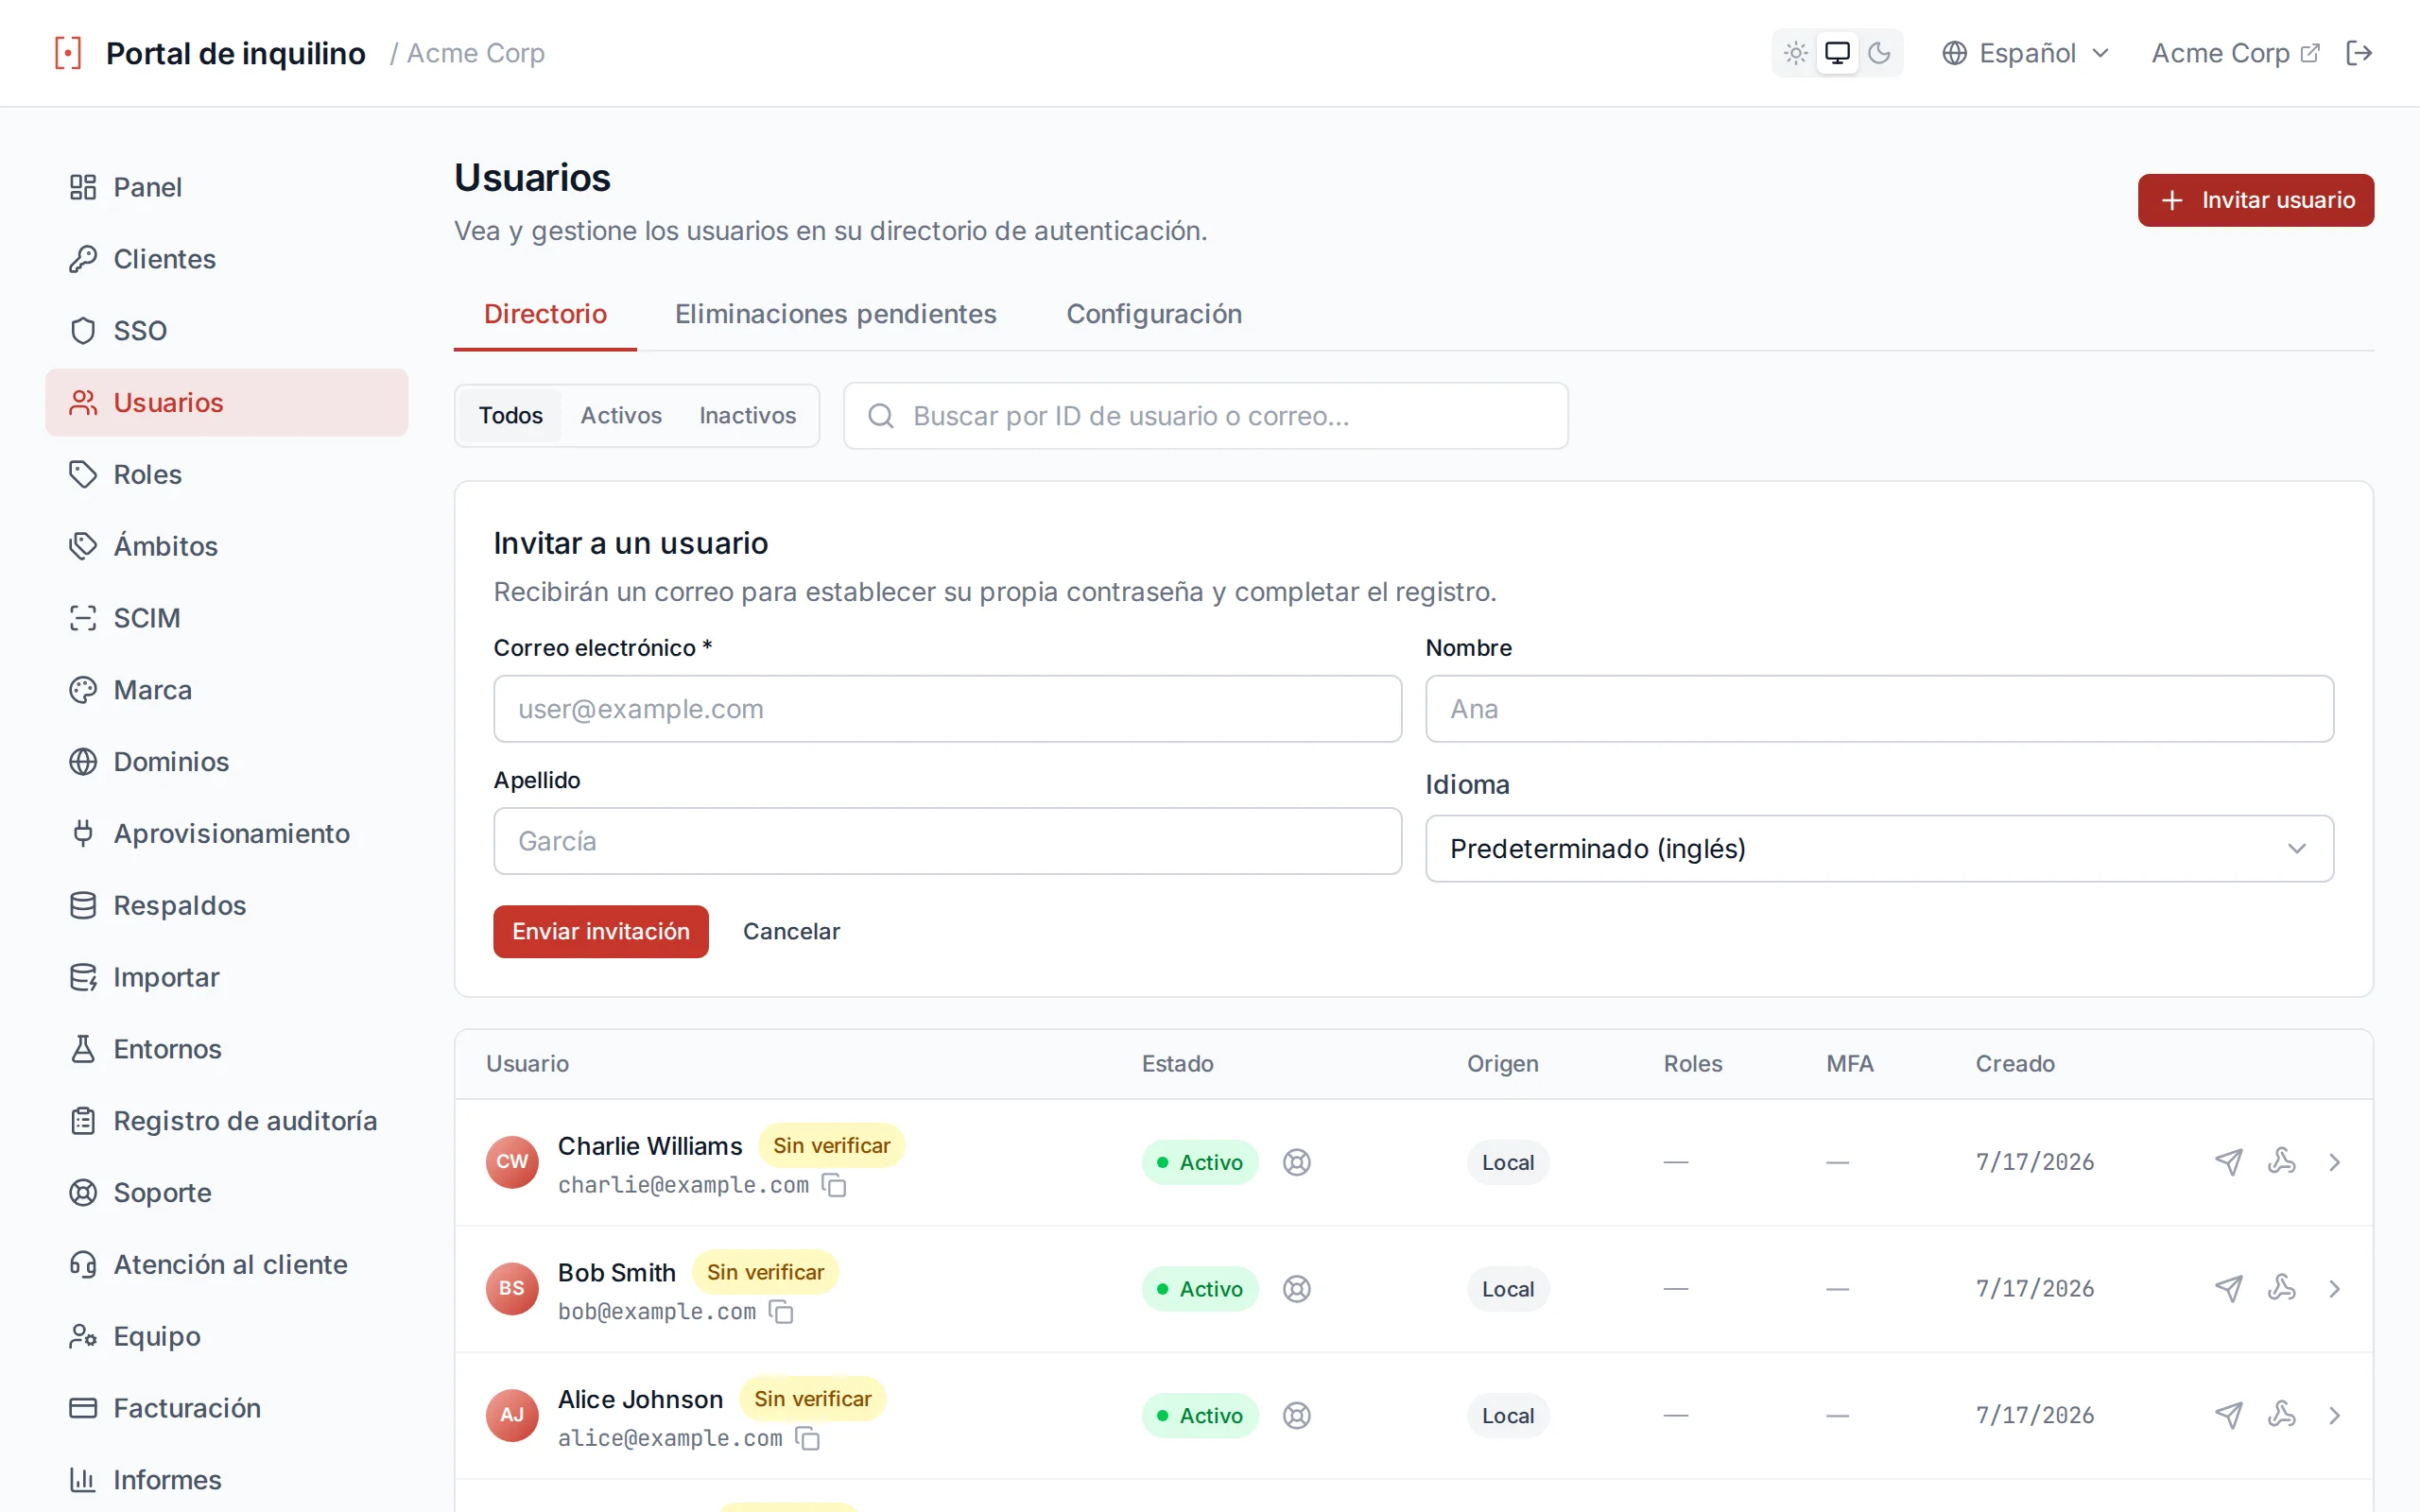Click the Registro de auditoría clipboard icon
Viewport: 2420px width, 1512px height.
(83, 1121)
